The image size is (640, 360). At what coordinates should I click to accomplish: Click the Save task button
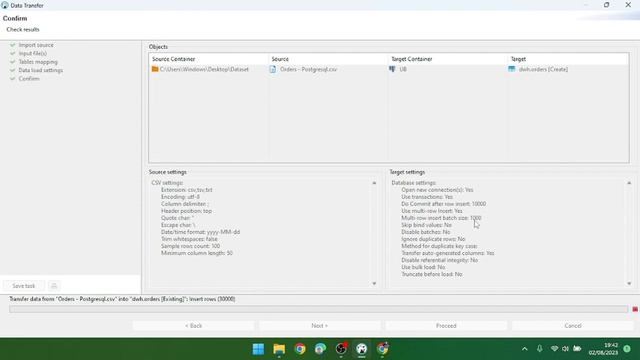pyautogui.click(x=24, y=286)
